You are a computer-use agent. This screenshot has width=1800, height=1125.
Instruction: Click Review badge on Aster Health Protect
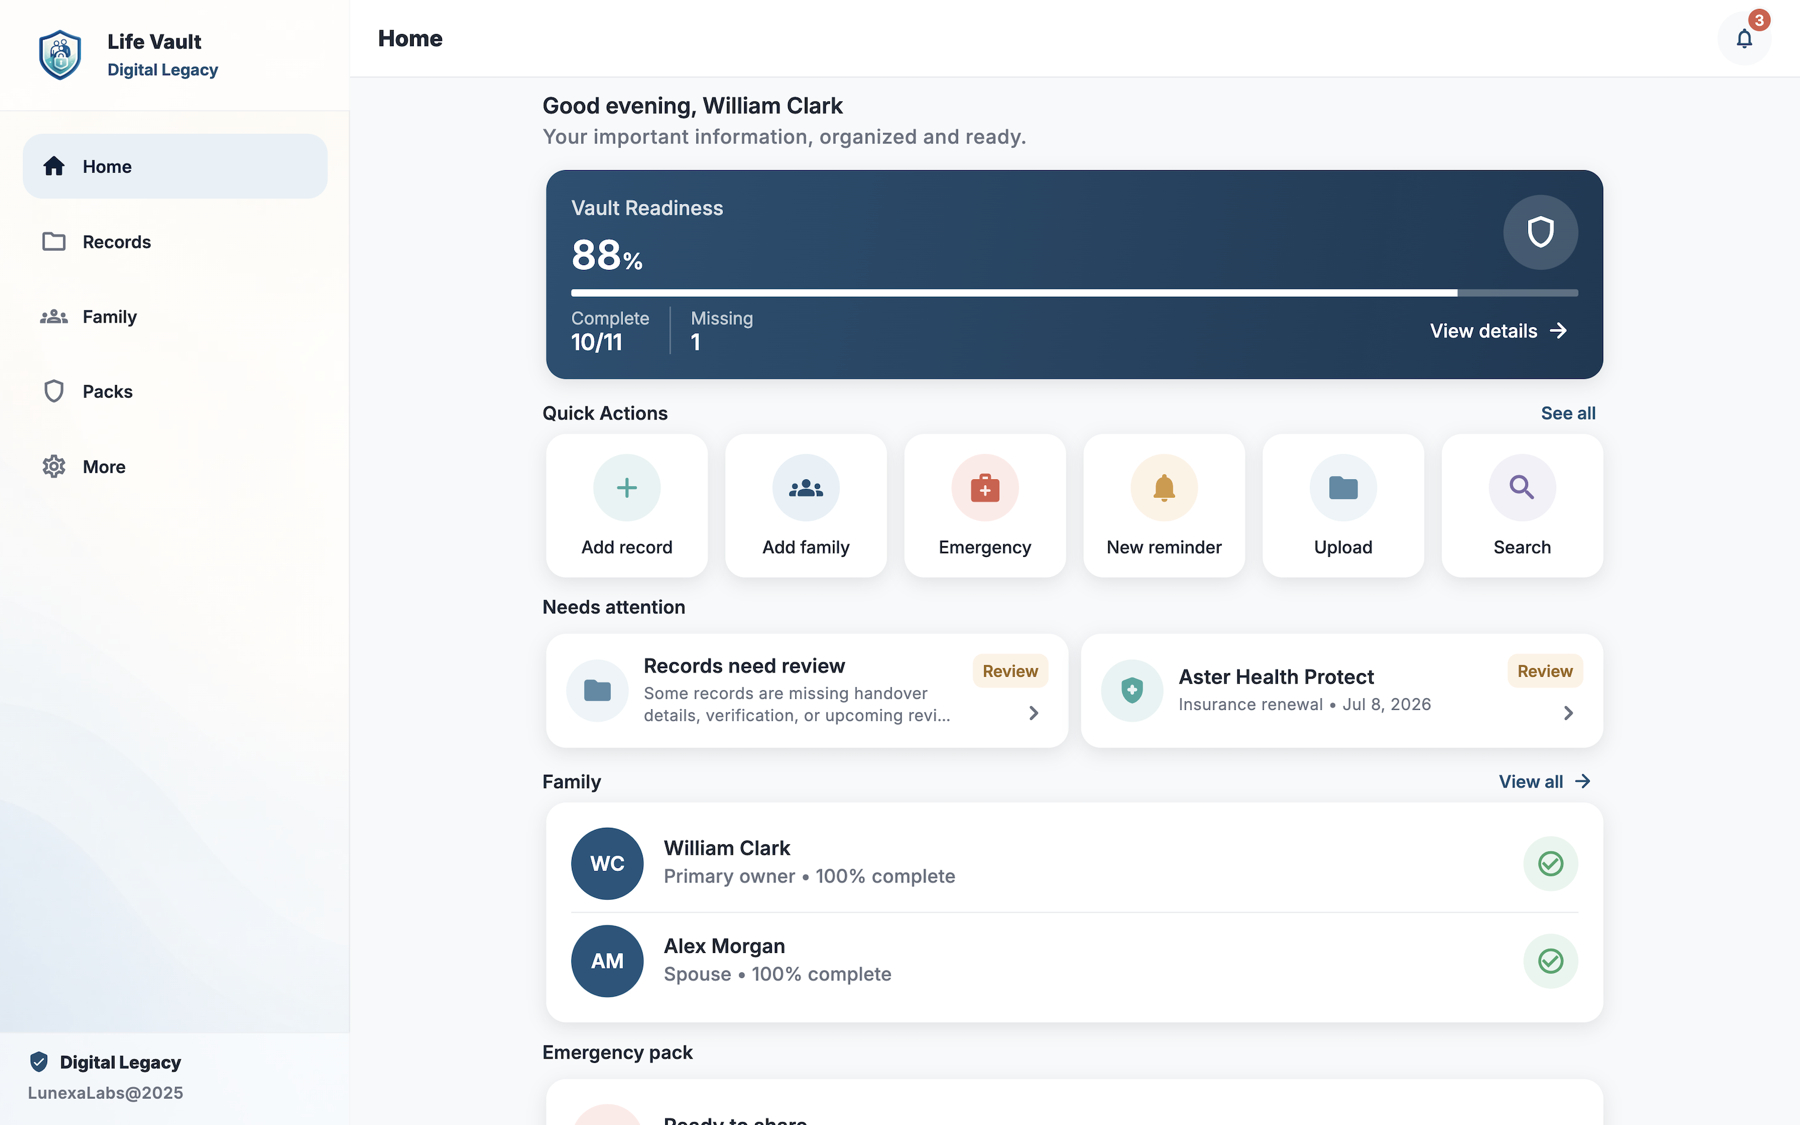point(1545,671)
